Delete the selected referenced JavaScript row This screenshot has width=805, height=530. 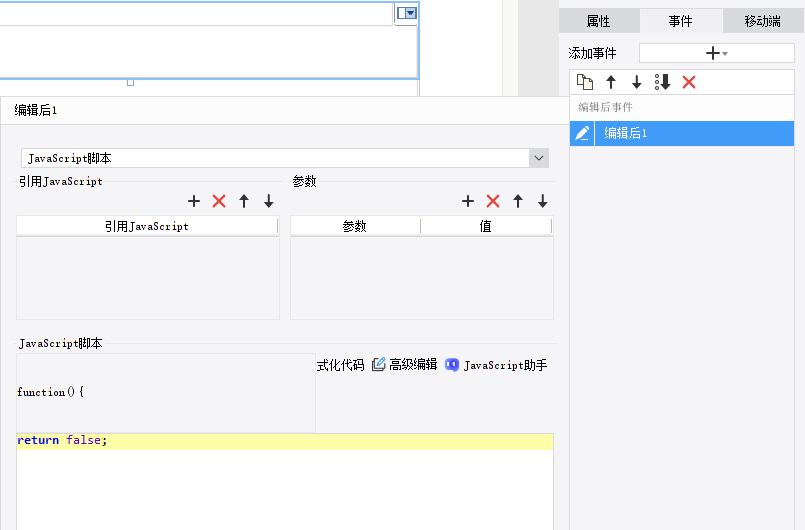click(x=219, y=201)
